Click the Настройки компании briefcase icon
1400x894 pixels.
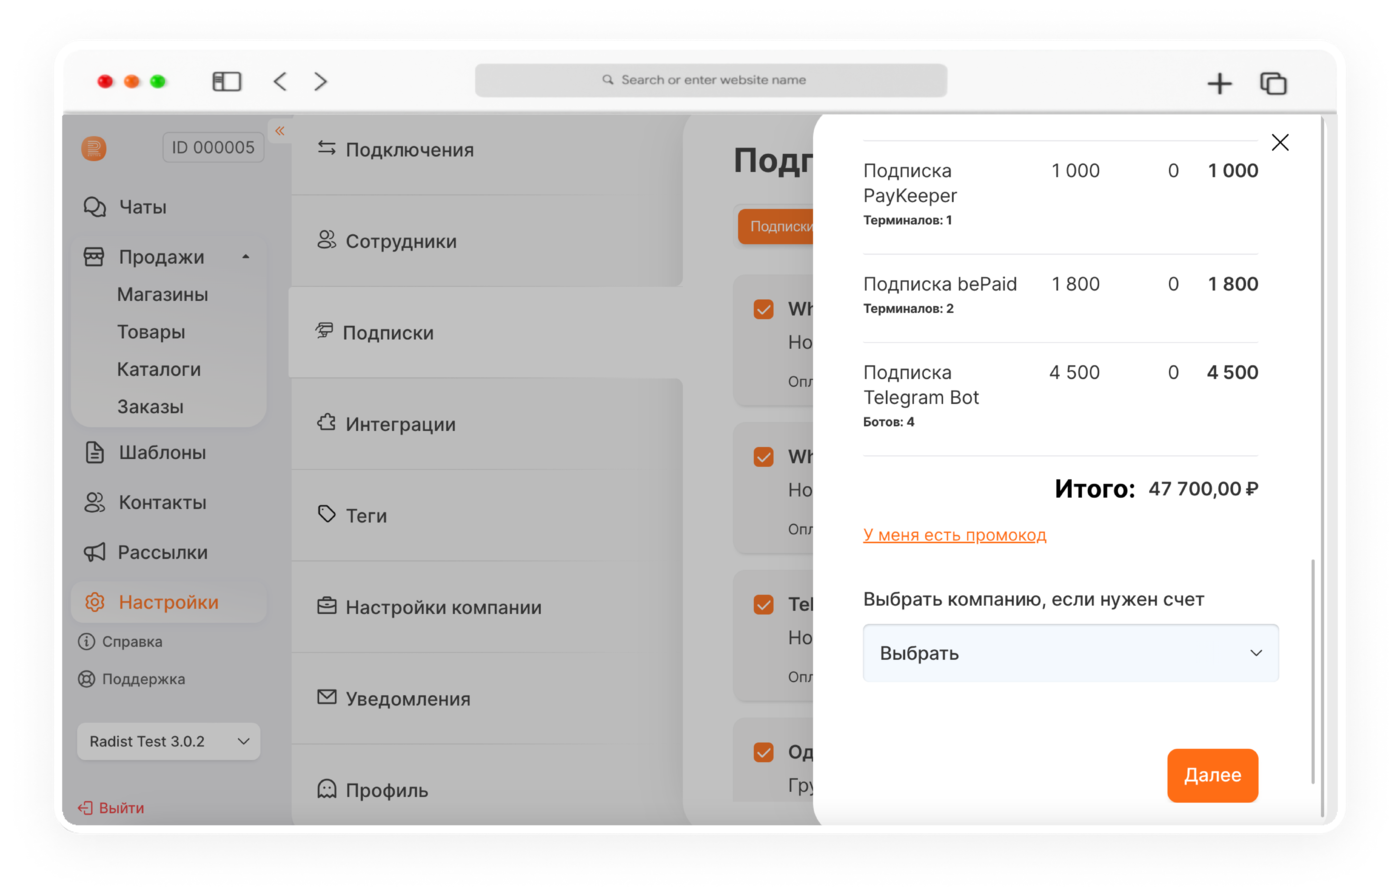pos(327,606)
